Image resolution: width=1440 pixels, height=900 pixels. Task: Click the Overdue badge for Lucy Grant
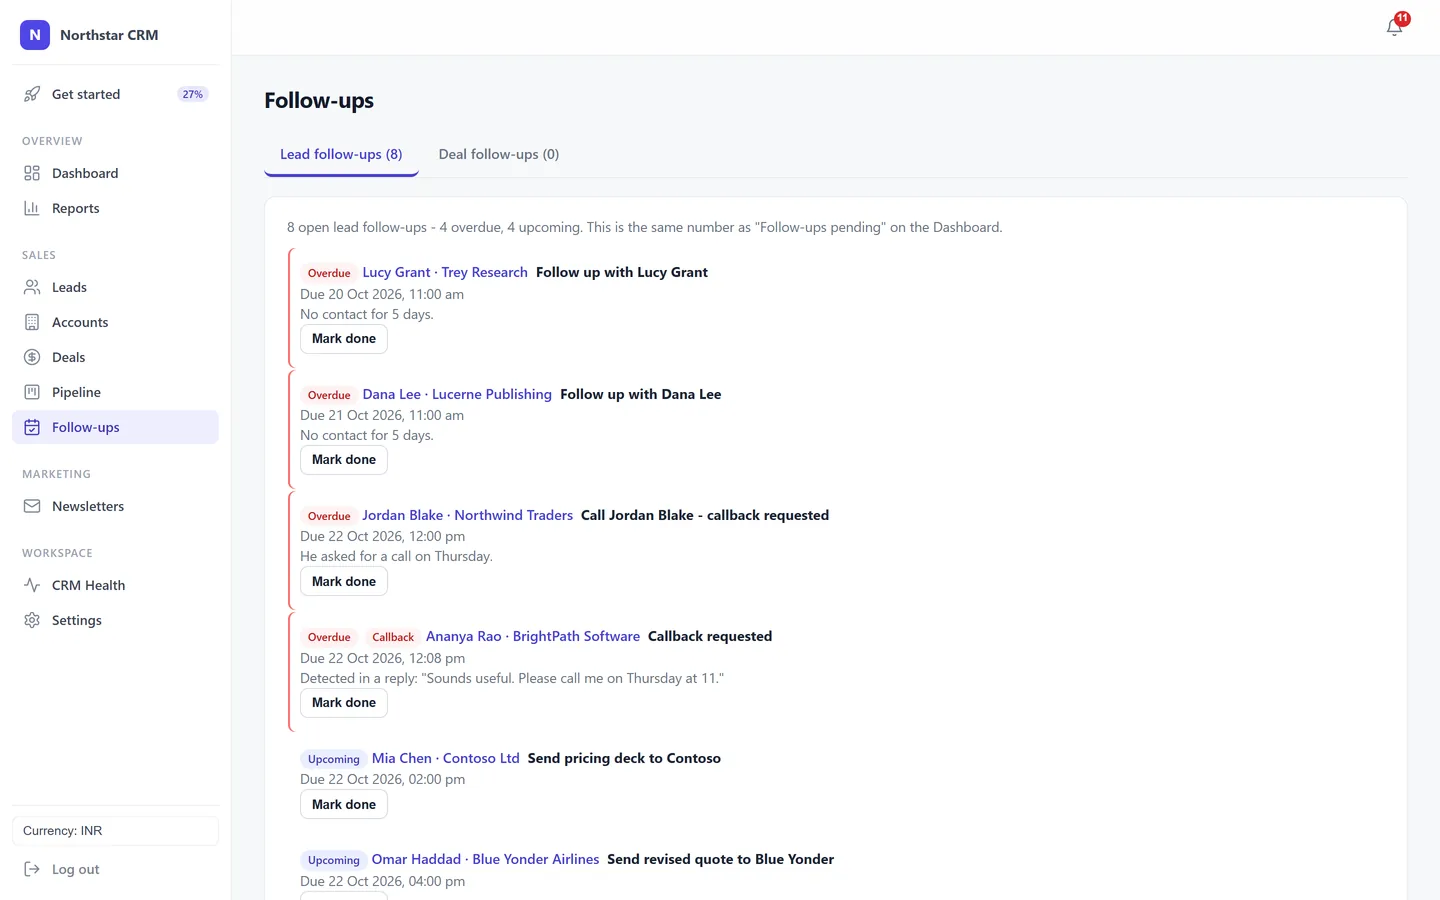329,273
